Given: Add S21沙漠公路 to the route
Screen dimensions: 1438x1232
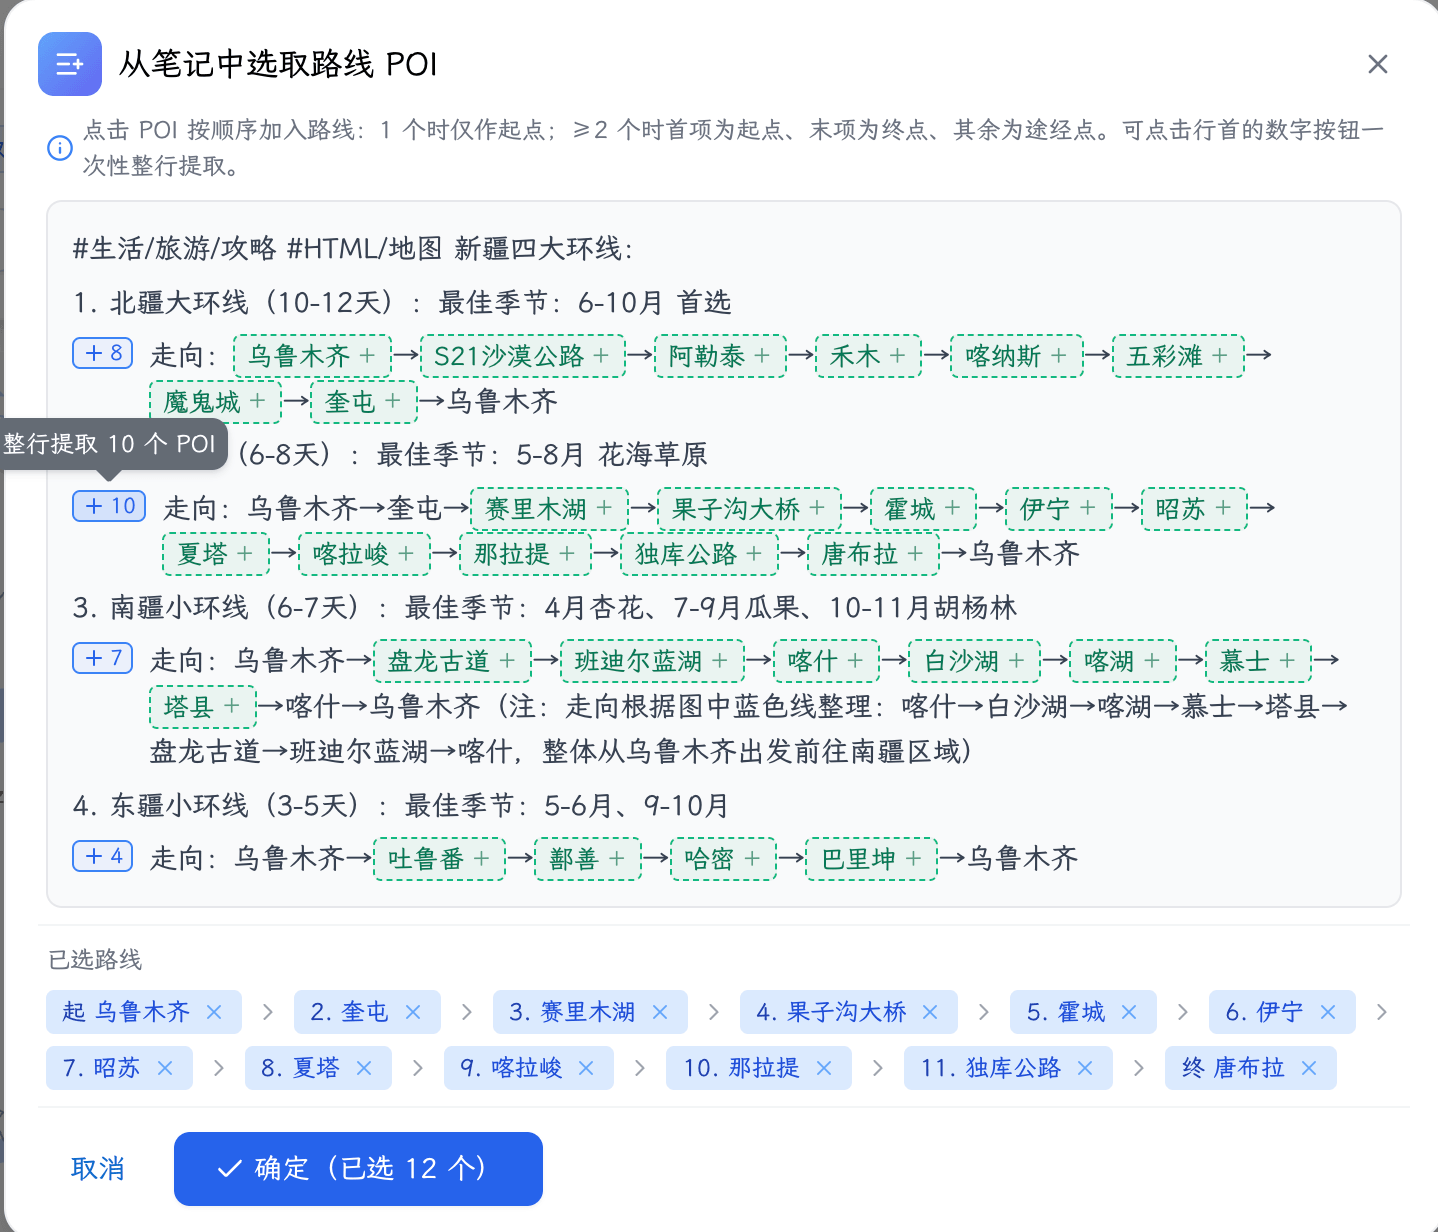Looking at the screenshot, I should click(523, 356).
